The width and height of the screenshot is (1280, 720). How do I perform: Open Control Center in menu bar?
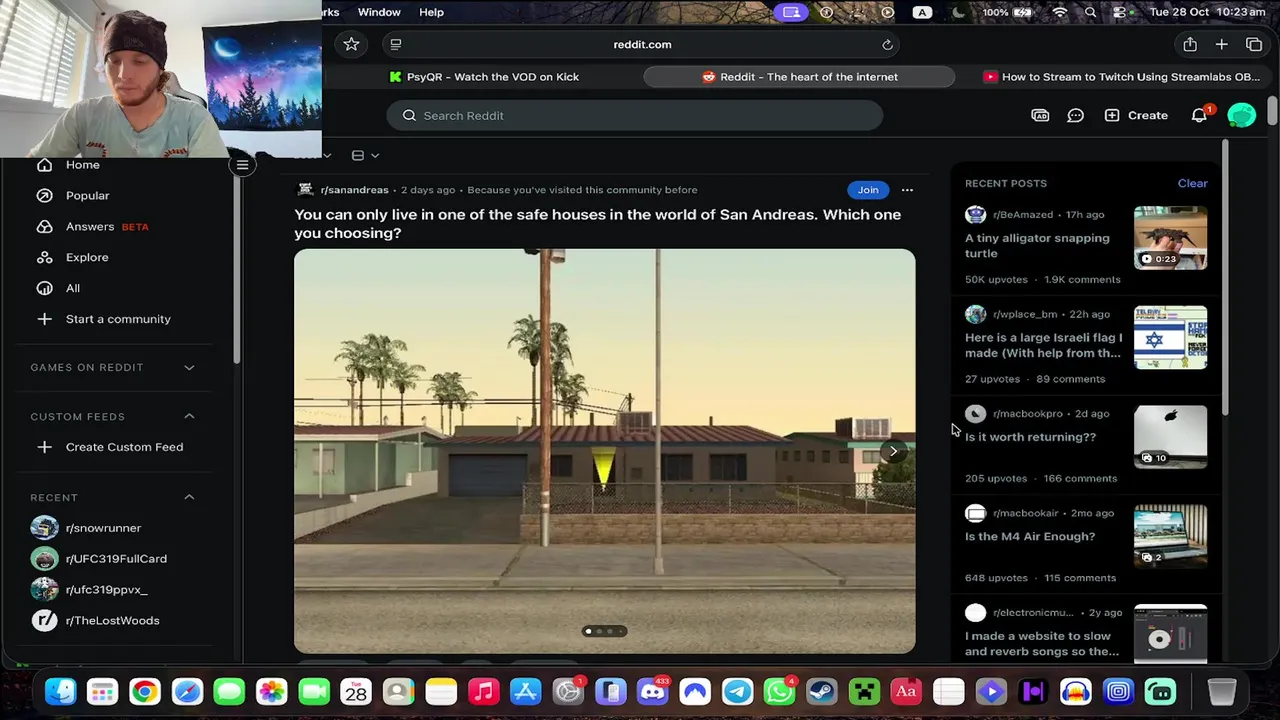[1120, 12]
